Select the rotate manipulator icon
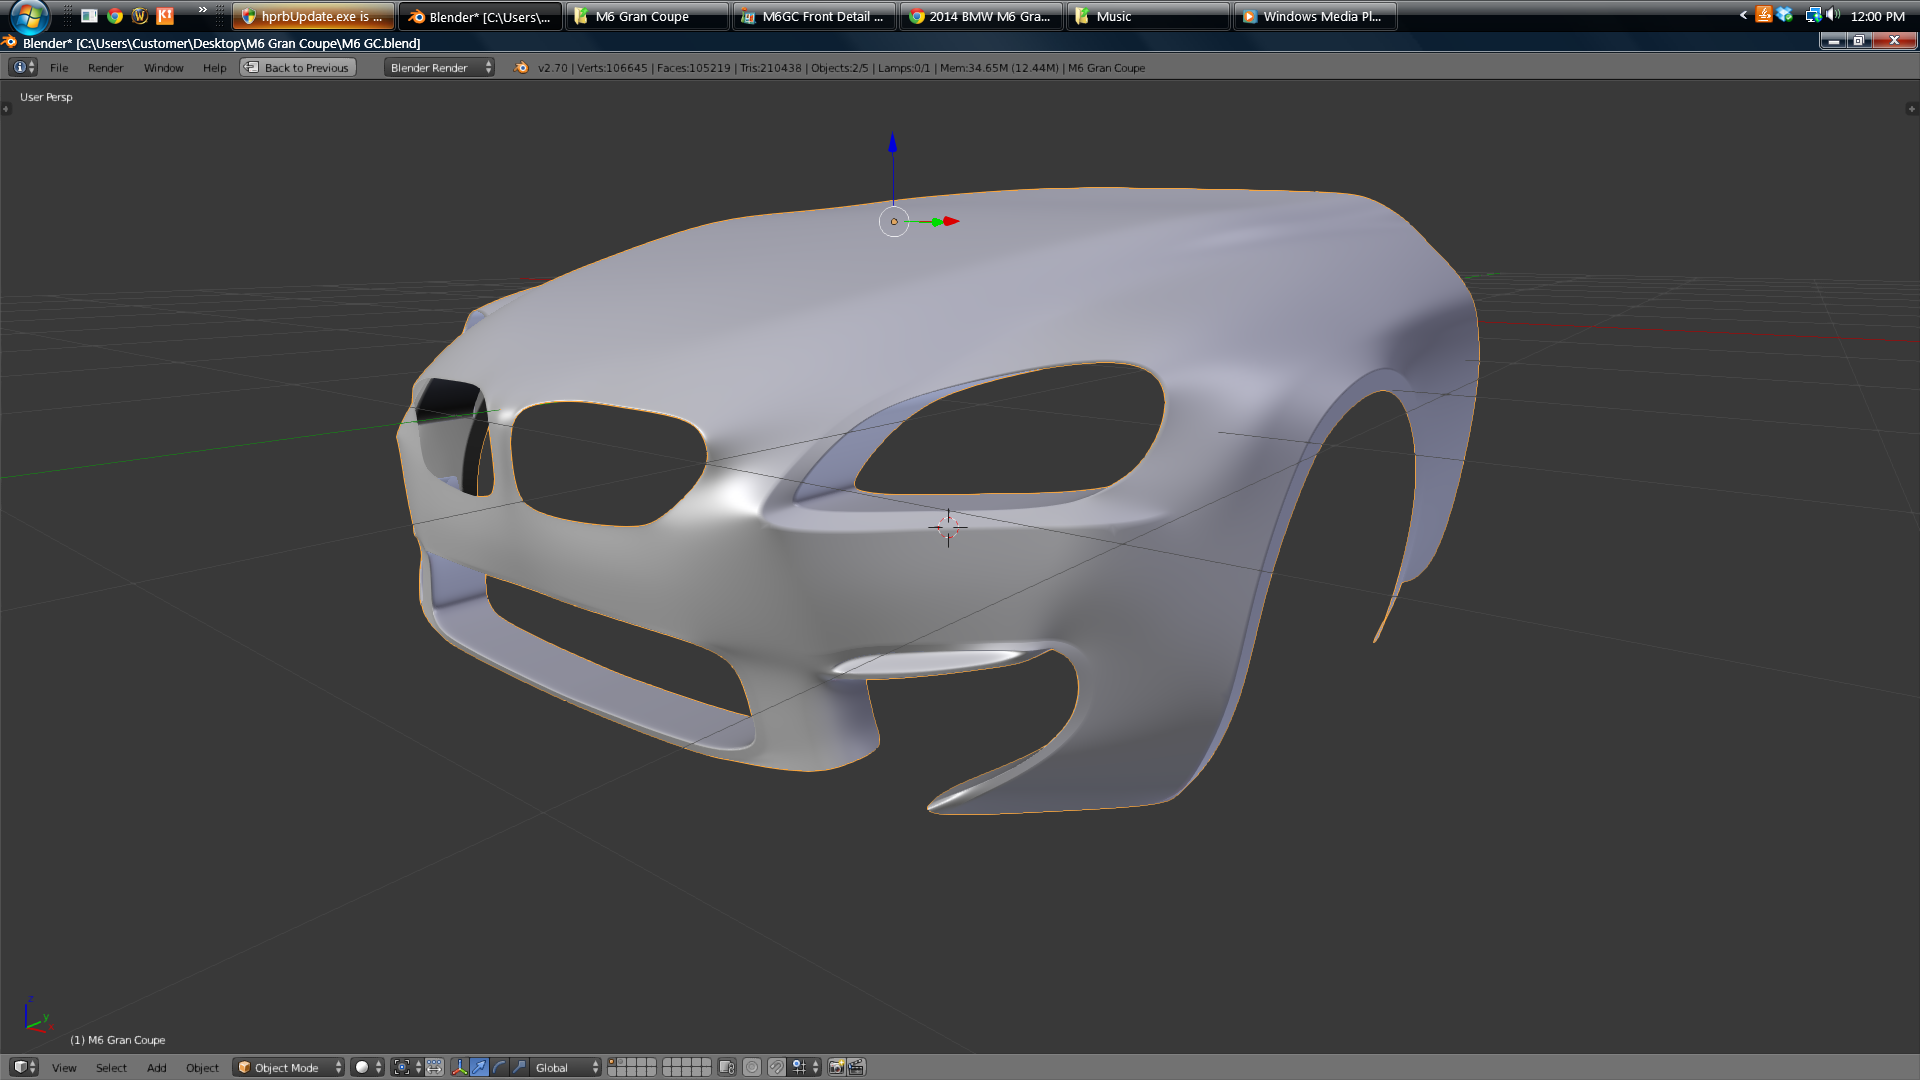 point(499,1067)
